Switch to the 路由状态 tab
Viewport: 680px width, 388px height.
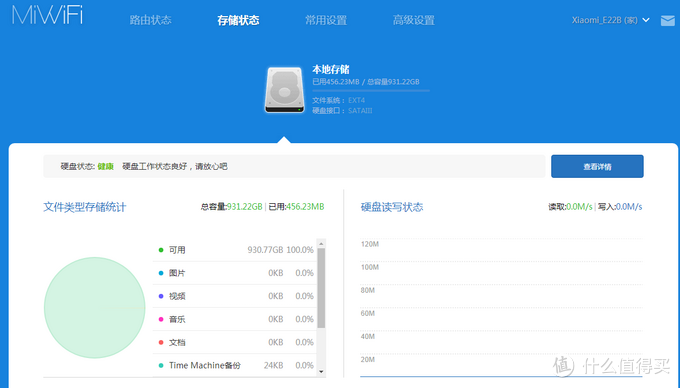[150, 20]
